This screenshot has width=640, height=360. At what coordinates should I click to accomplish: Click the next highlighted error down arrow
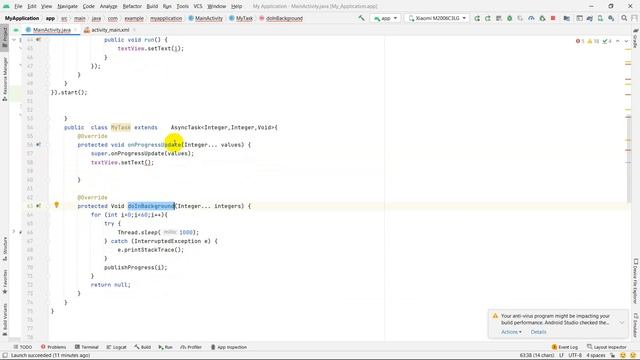626,41
